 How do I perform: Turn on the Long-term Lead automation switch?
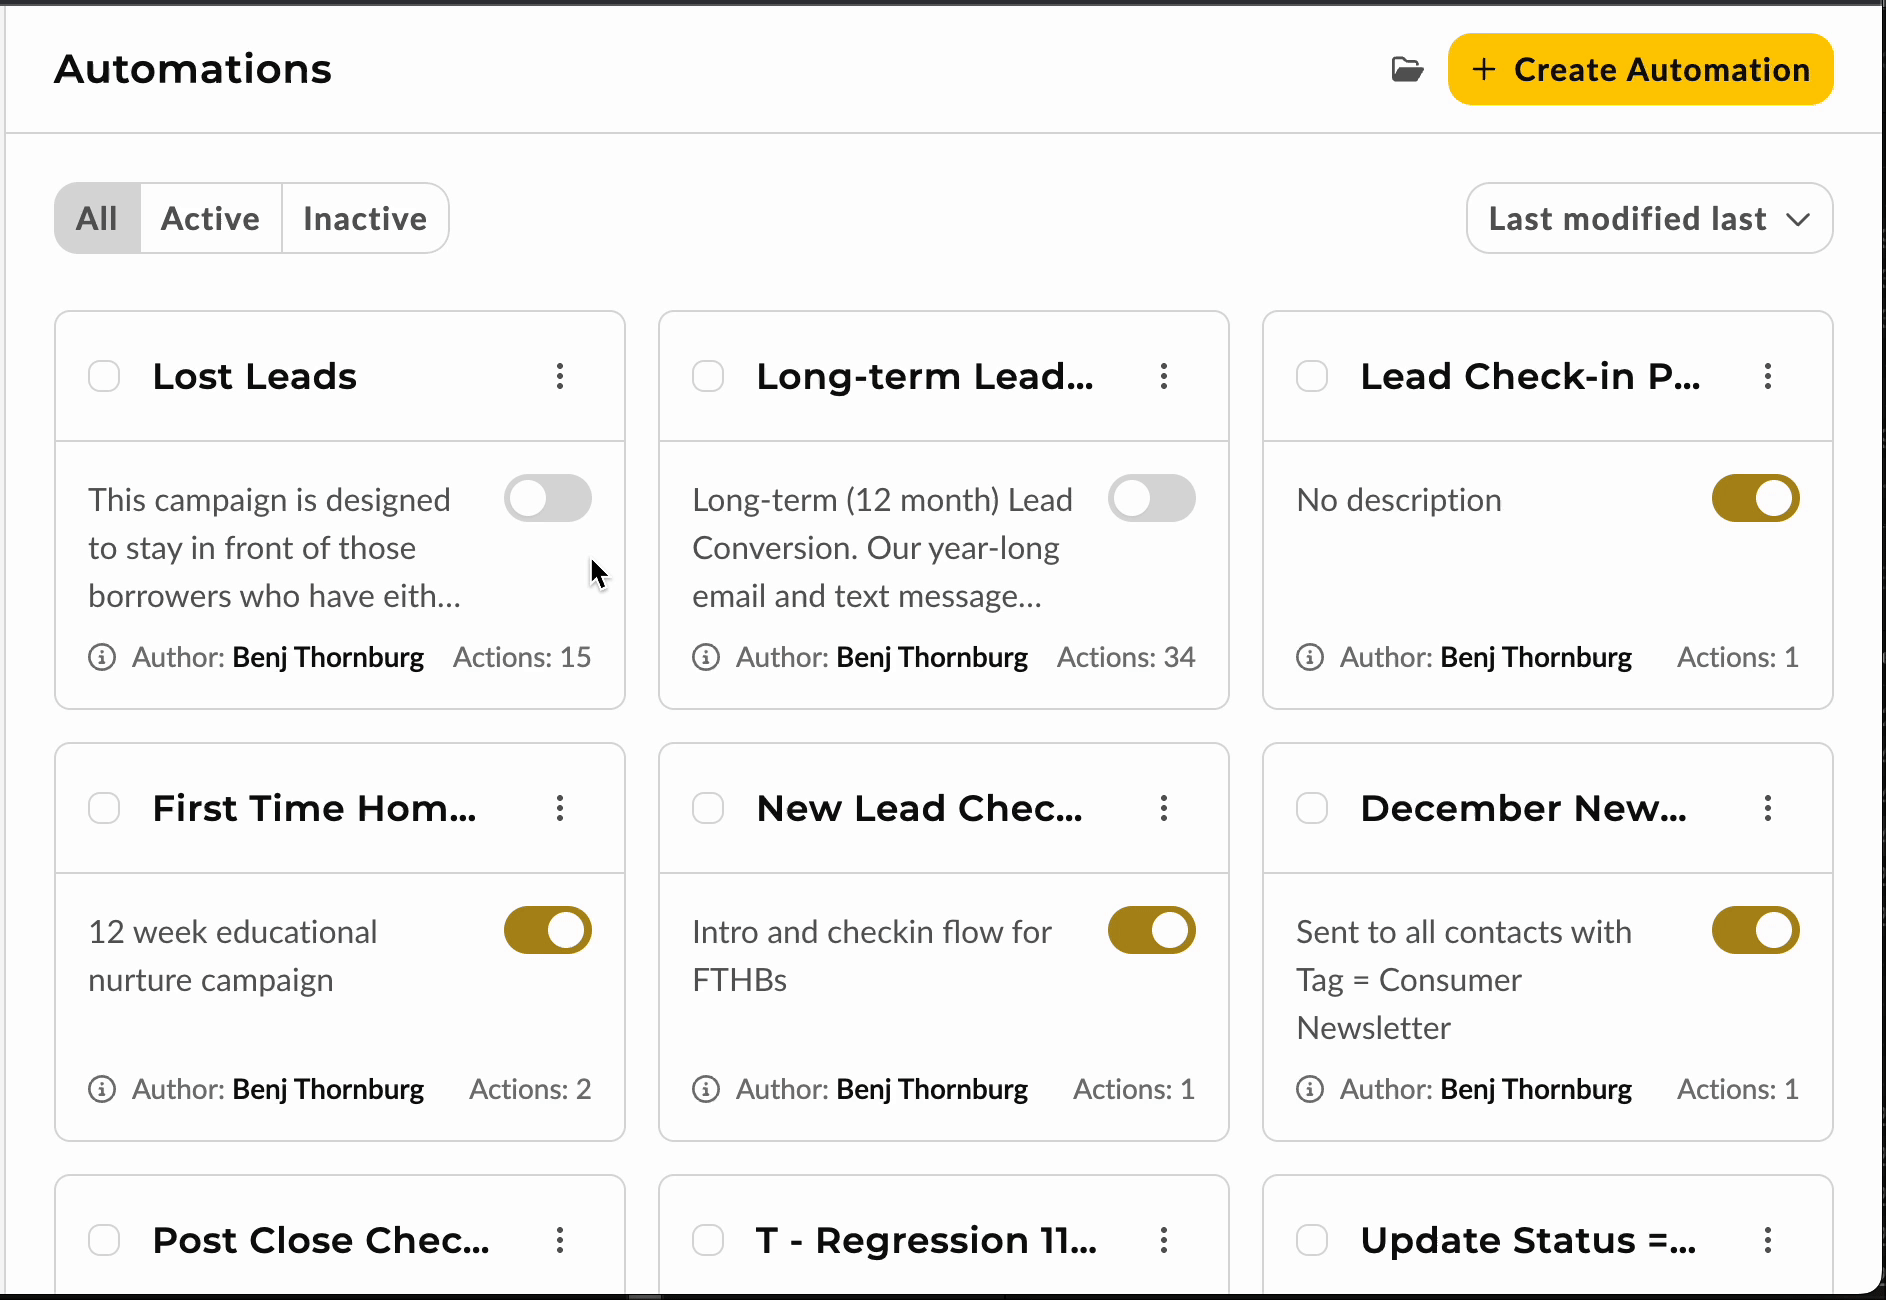click(x=1152, y=498)
